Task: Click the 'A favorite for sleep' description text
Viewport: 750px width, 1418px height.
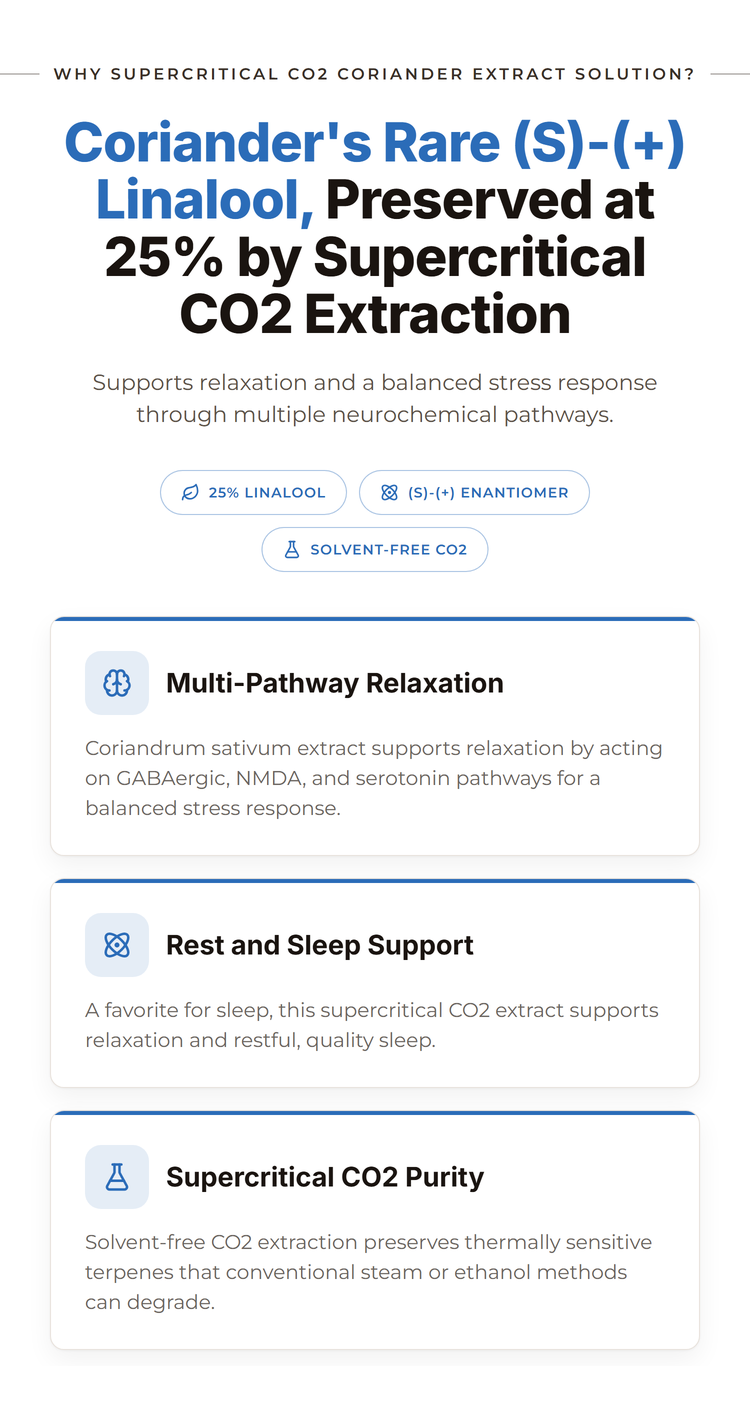Action: coord(372,1025)
